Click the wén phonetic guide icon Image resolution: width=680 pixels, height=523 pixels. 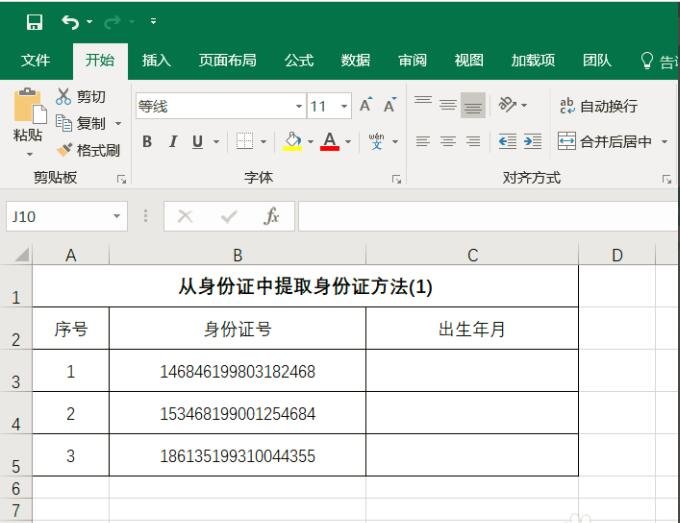376,141
